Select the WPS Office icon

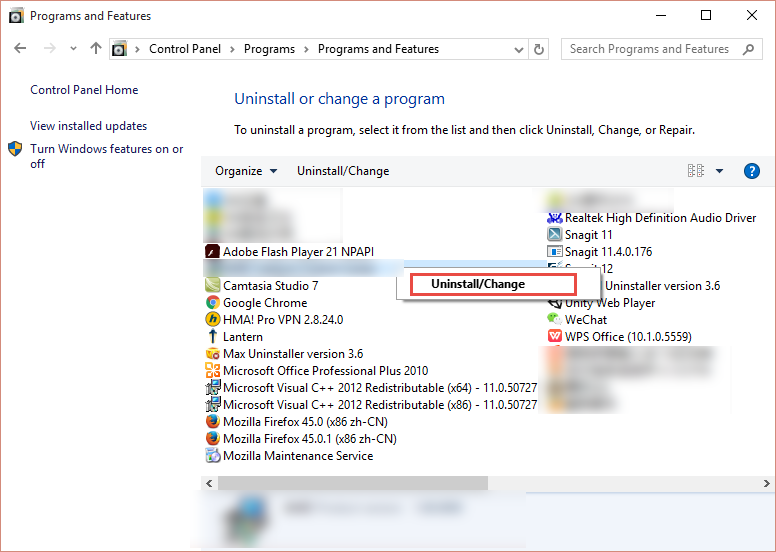click(x=555, y=336)
